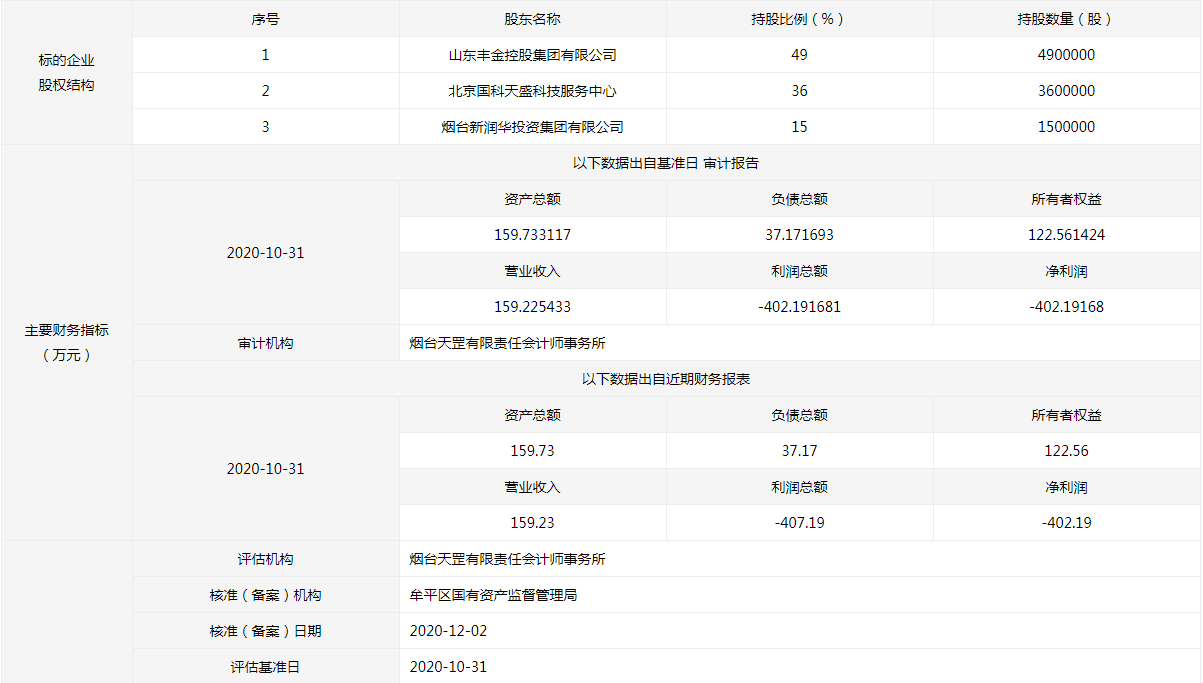
Task: Select the 核准（备案）日期 row label
Action: pyautogui.click(x=265, y=631)
